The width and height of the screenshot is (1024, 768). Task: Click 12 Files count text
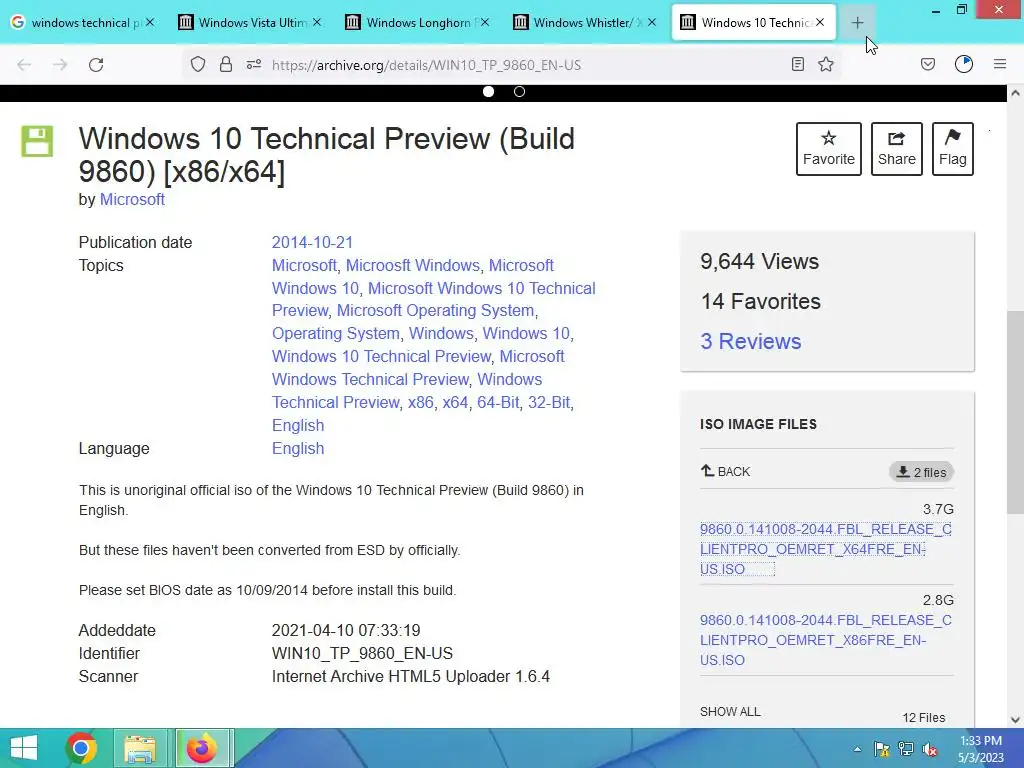click(923, 718)
